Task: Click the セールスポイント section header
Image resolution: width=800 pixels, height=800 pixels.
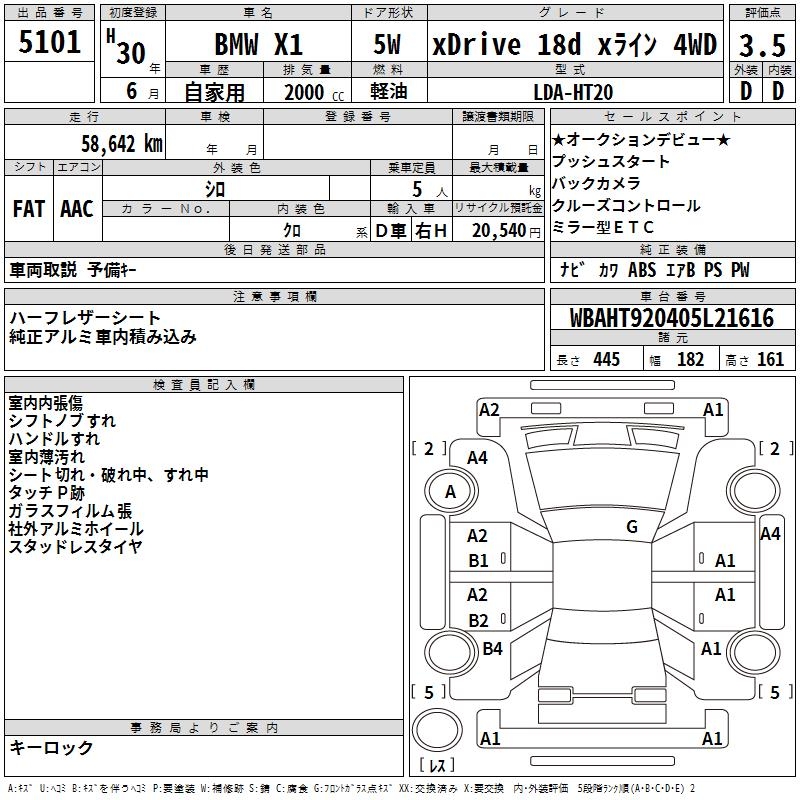Action: click(671, 117)
